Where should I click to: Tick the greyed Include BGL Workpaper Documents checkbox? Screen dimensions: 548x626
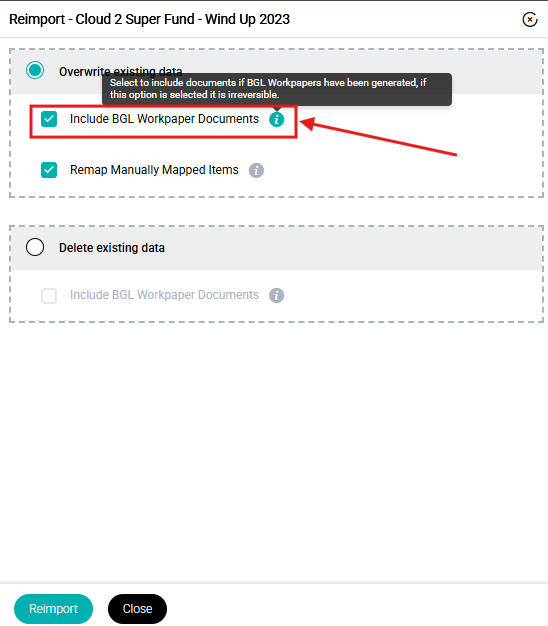49,296
